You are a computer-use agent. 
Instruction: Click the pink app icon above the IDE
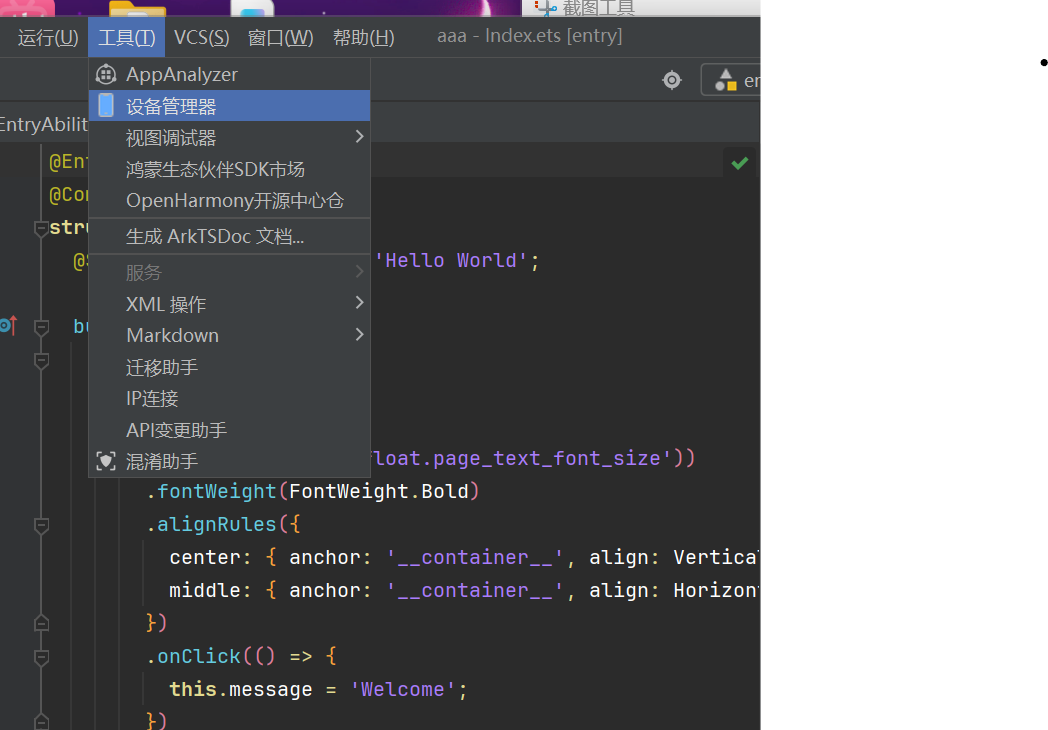coord(27,8)
